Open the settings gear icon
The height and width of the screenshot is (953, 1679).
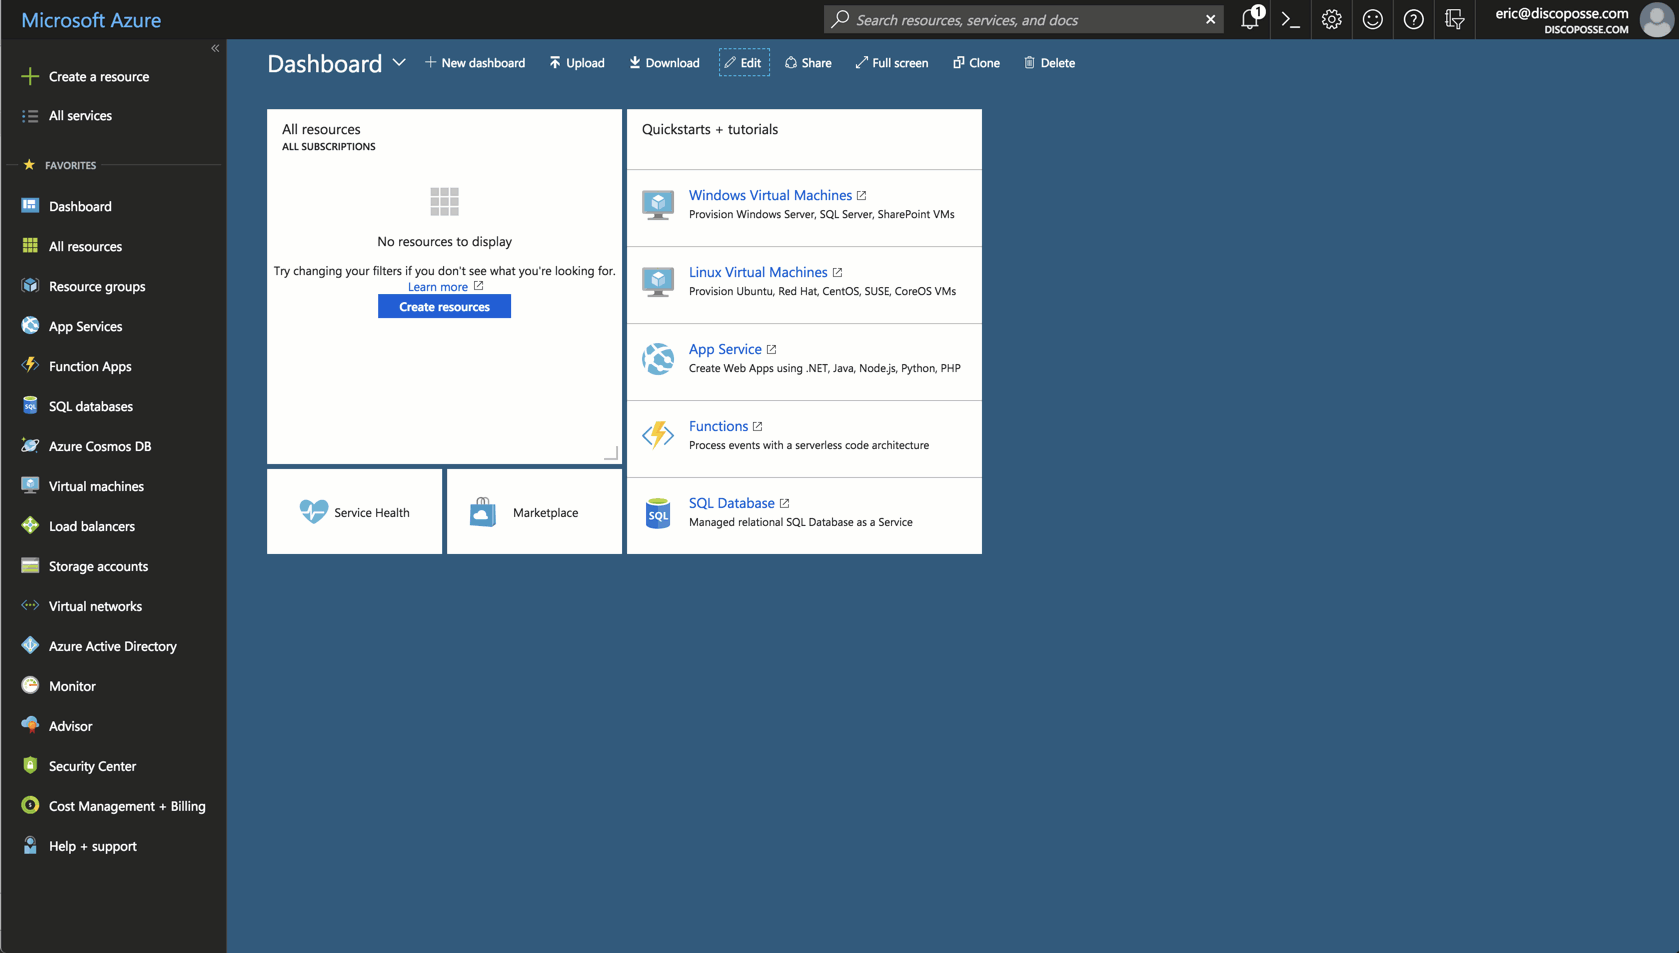click(x=1331, y=20)
